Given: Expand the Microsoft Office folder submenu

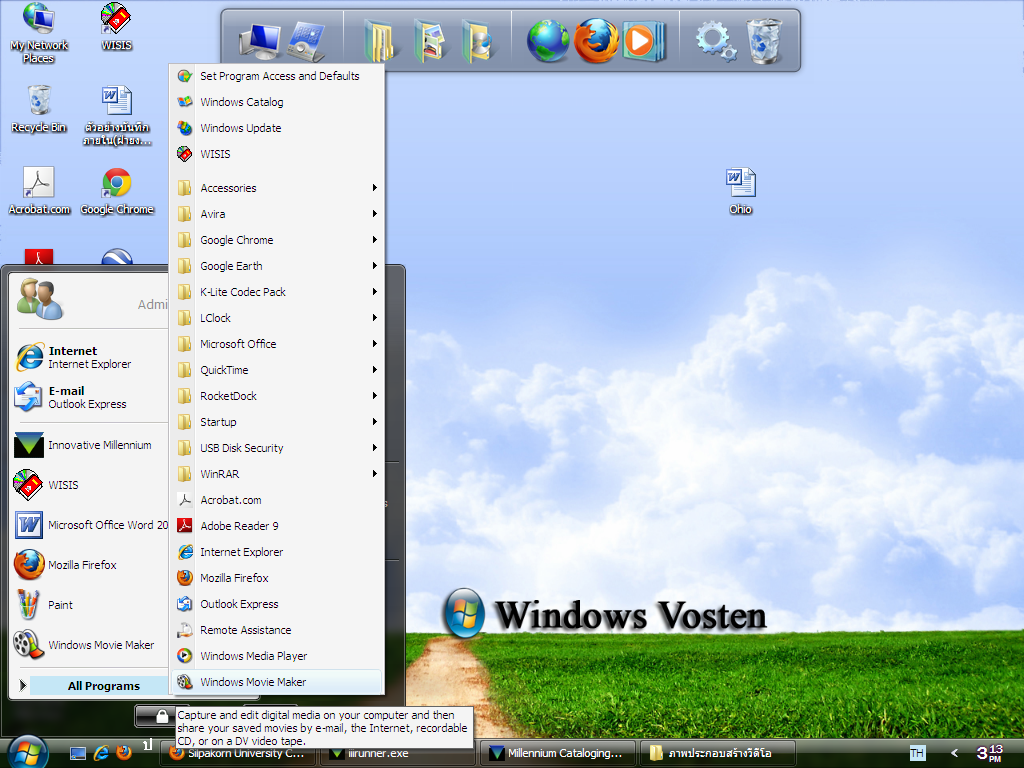Looking at the screenshot, I should point(277,344).
